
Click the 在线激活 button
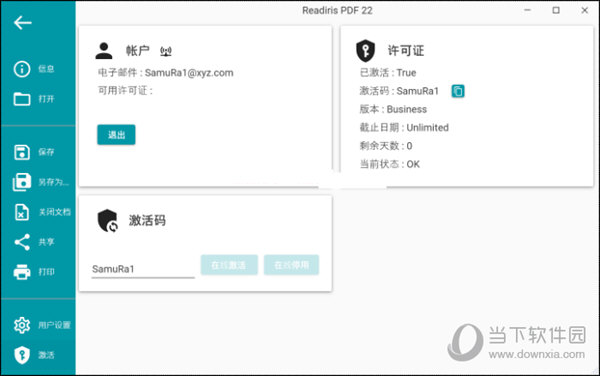point(229,265)
